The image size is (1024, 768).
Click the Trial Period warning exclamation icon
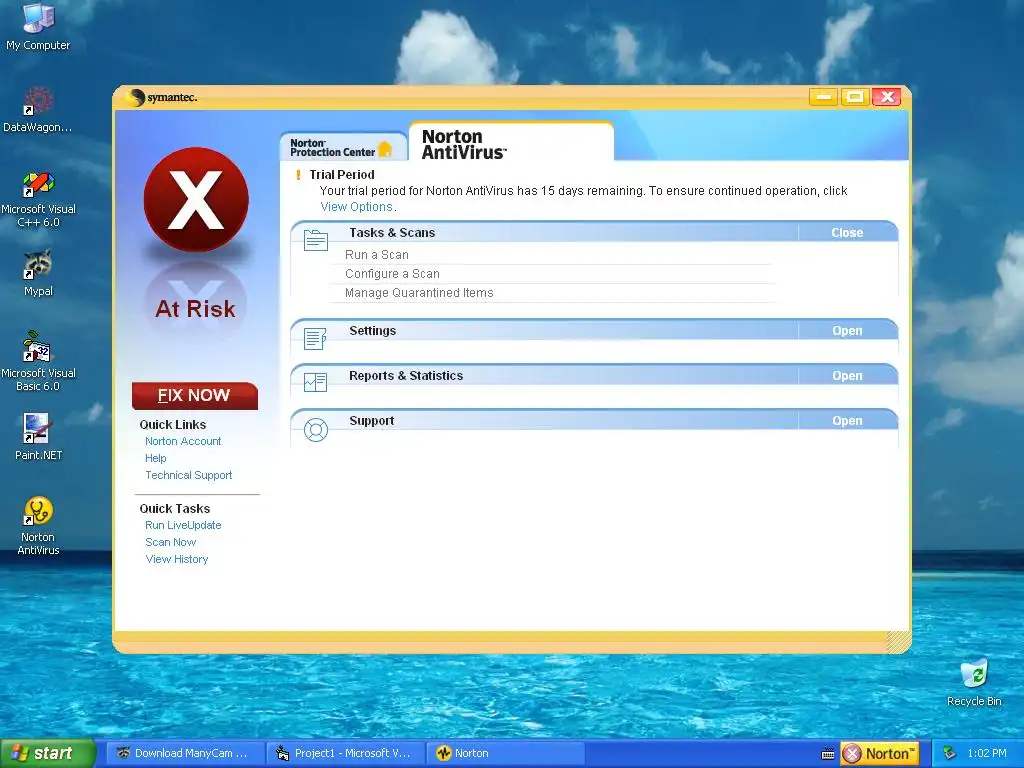tap(298, 175)
